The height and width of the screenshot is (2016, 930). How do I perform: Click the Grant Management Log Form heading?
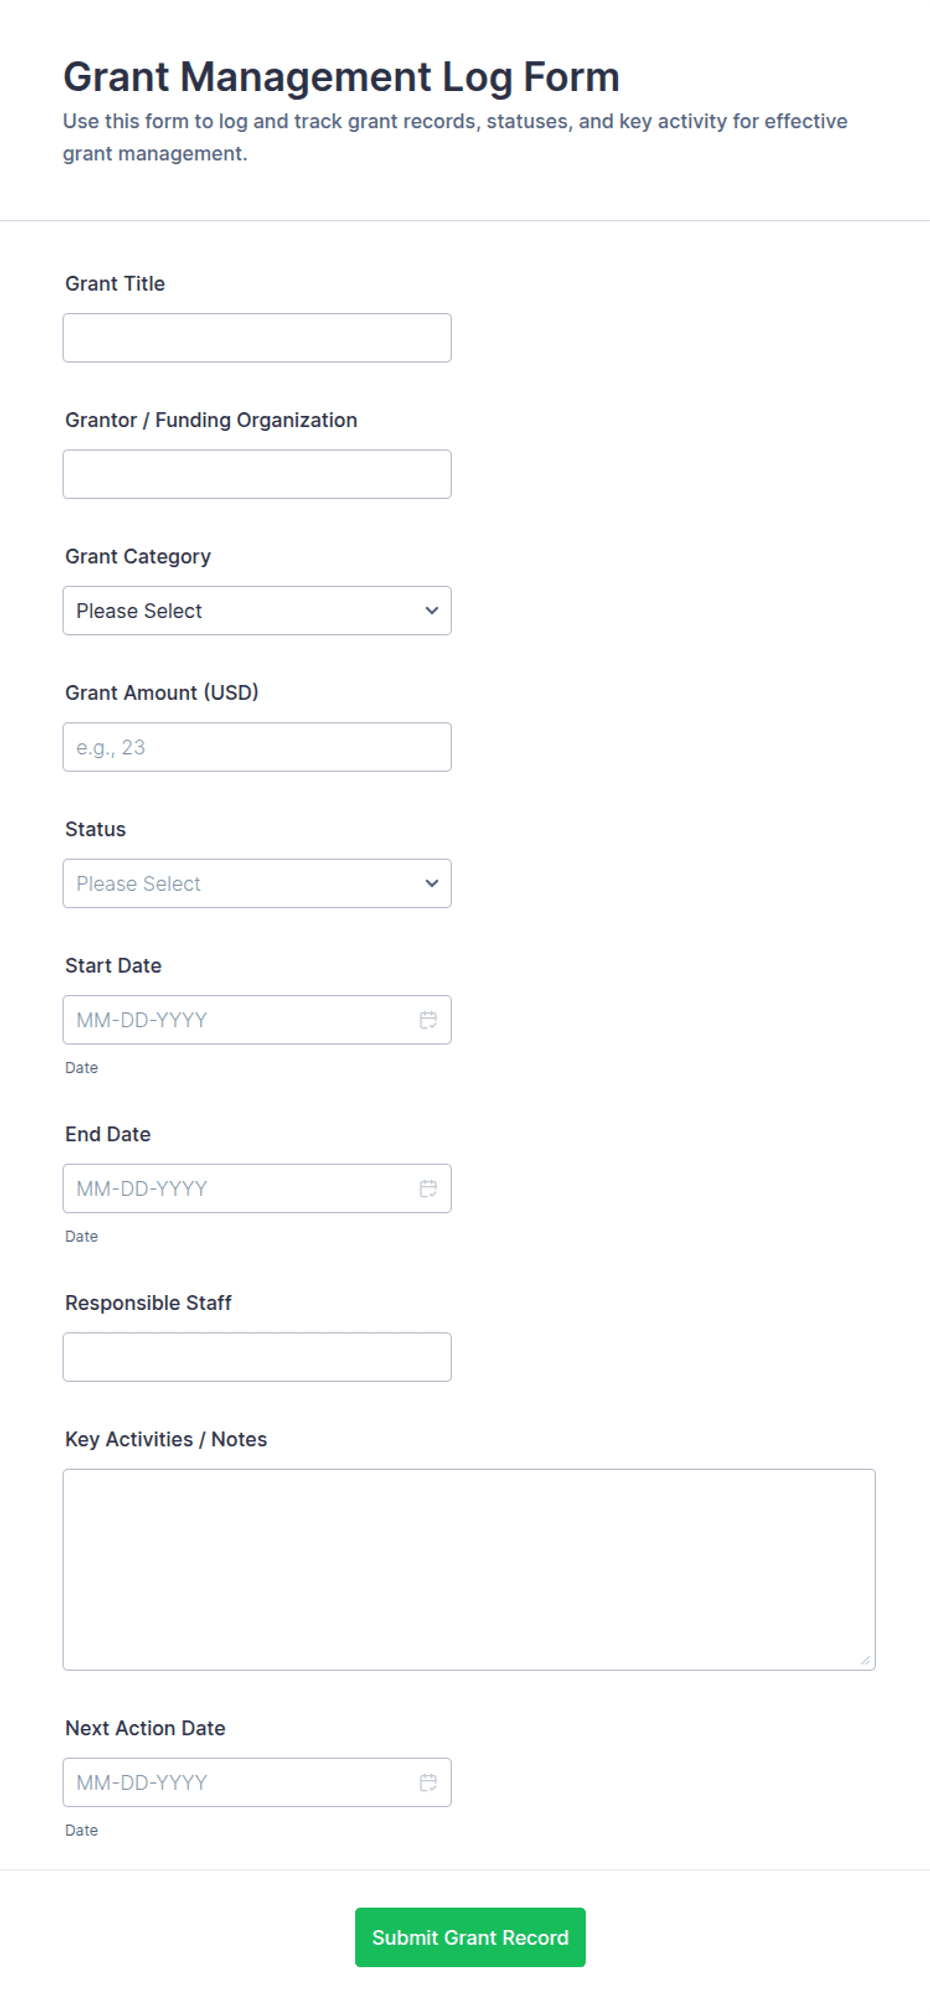click(341, 77)
